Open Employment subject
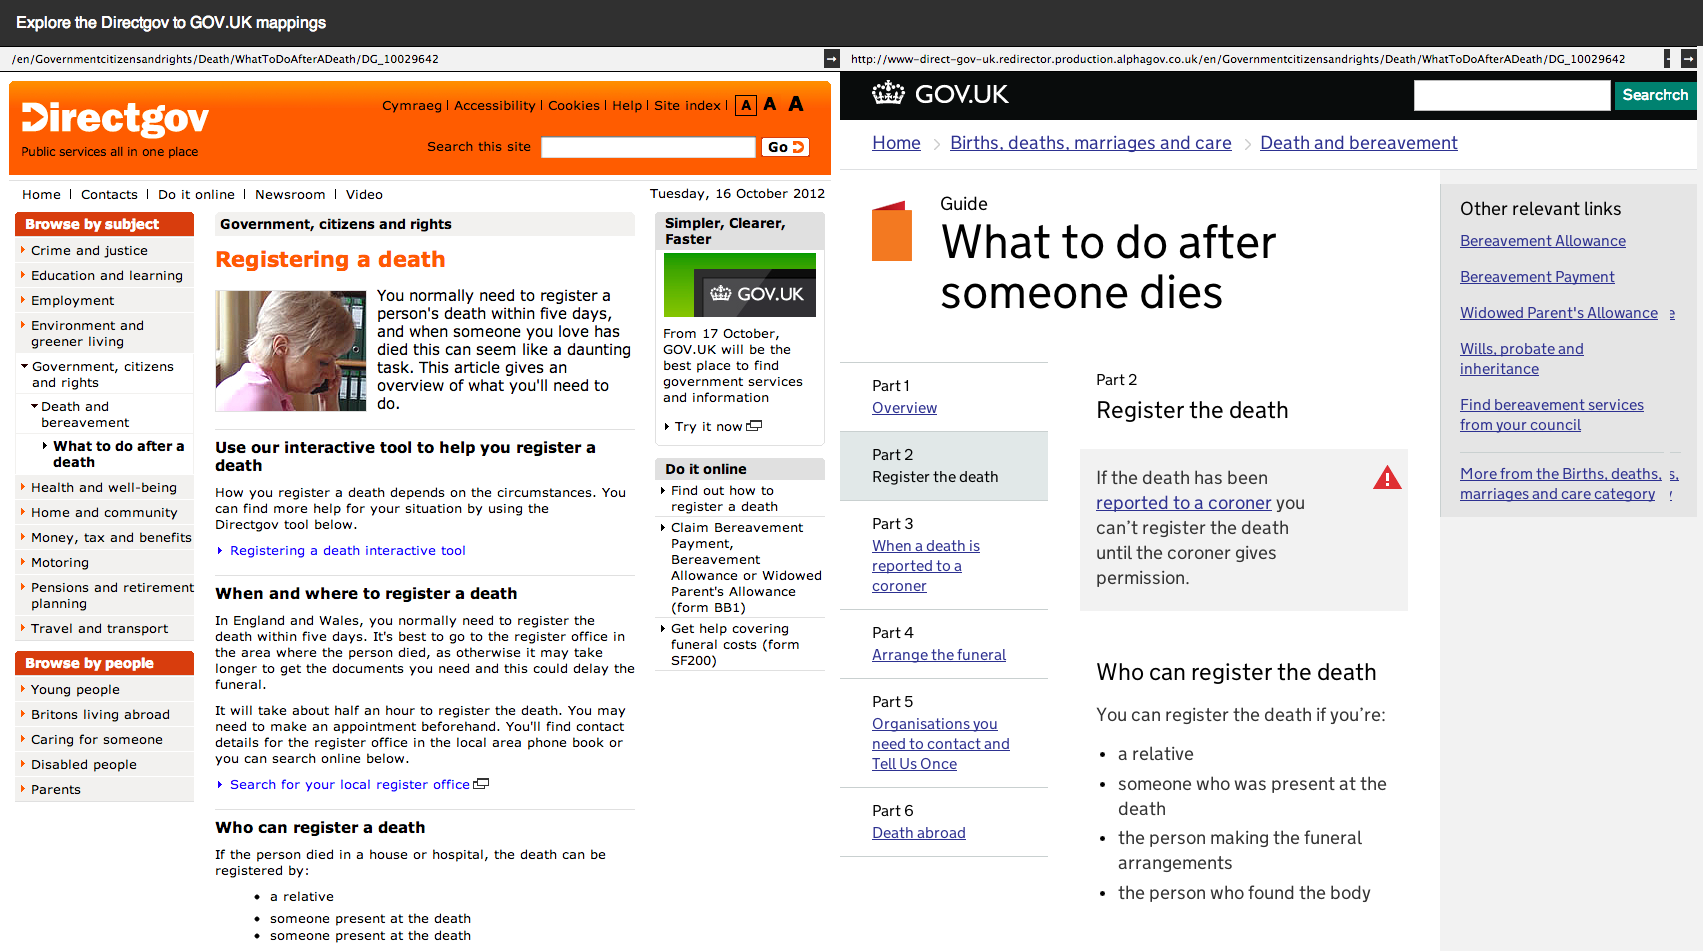The width and height of the screenshot is (1703, 951). pos(72,301)
